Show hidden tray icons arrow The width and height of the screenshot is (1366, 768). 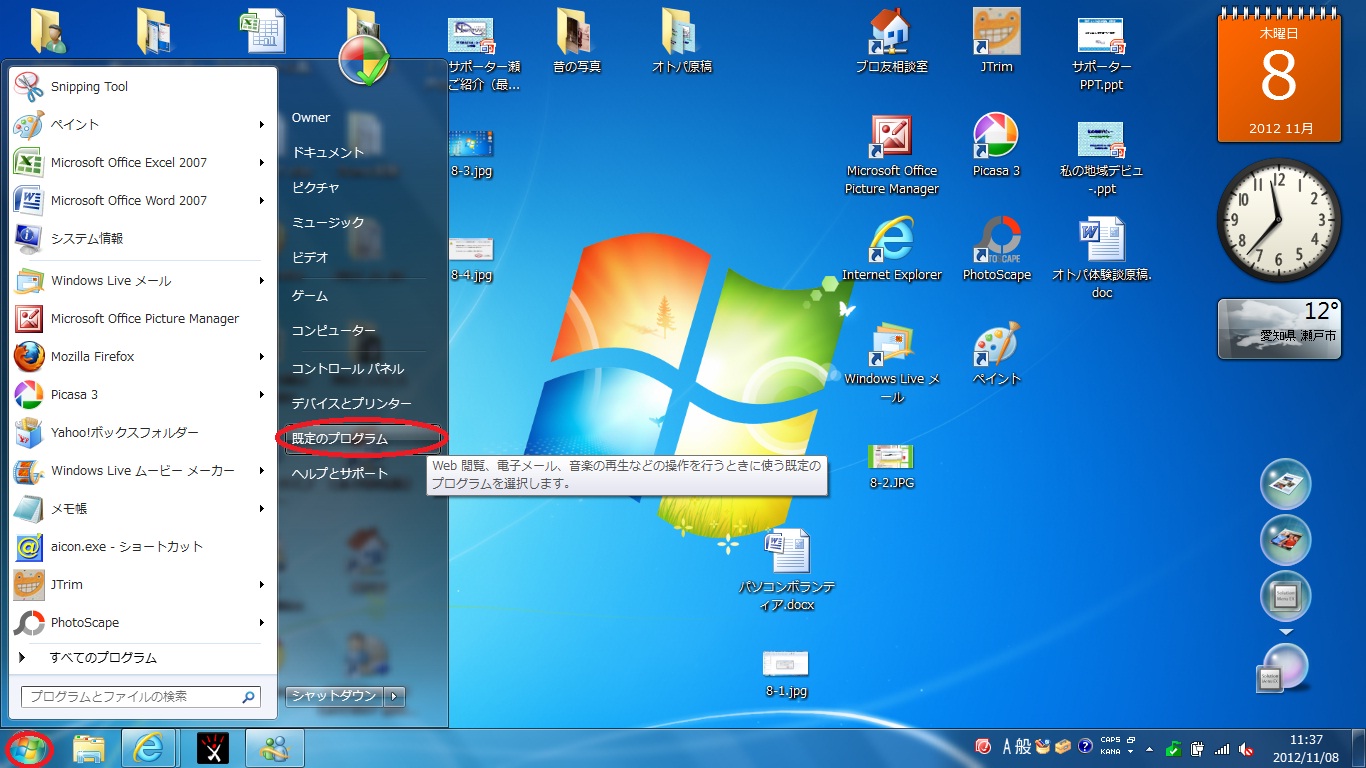[1149, 749]
